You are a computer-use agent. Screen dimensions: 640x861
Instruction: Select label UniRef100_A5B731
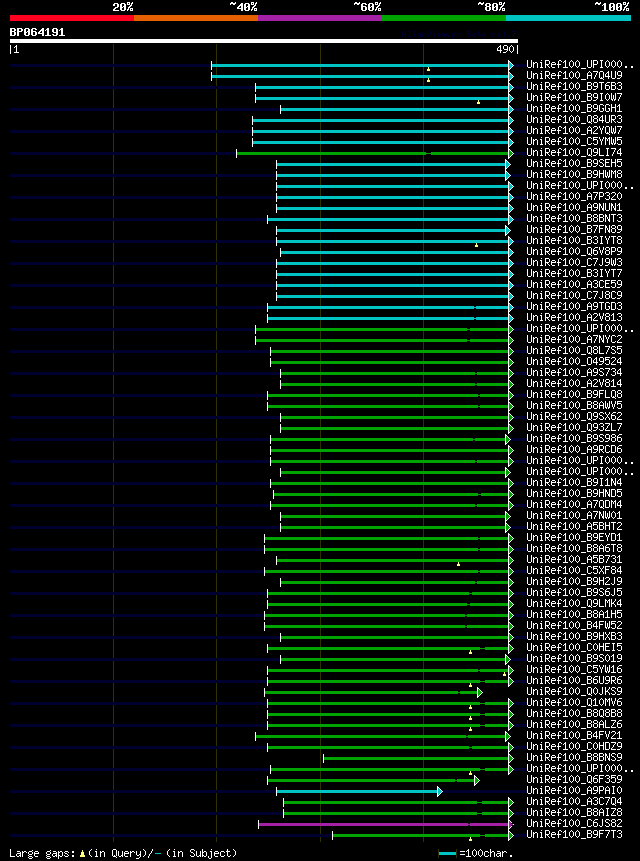pyautogui.click(x=574, y=559)
